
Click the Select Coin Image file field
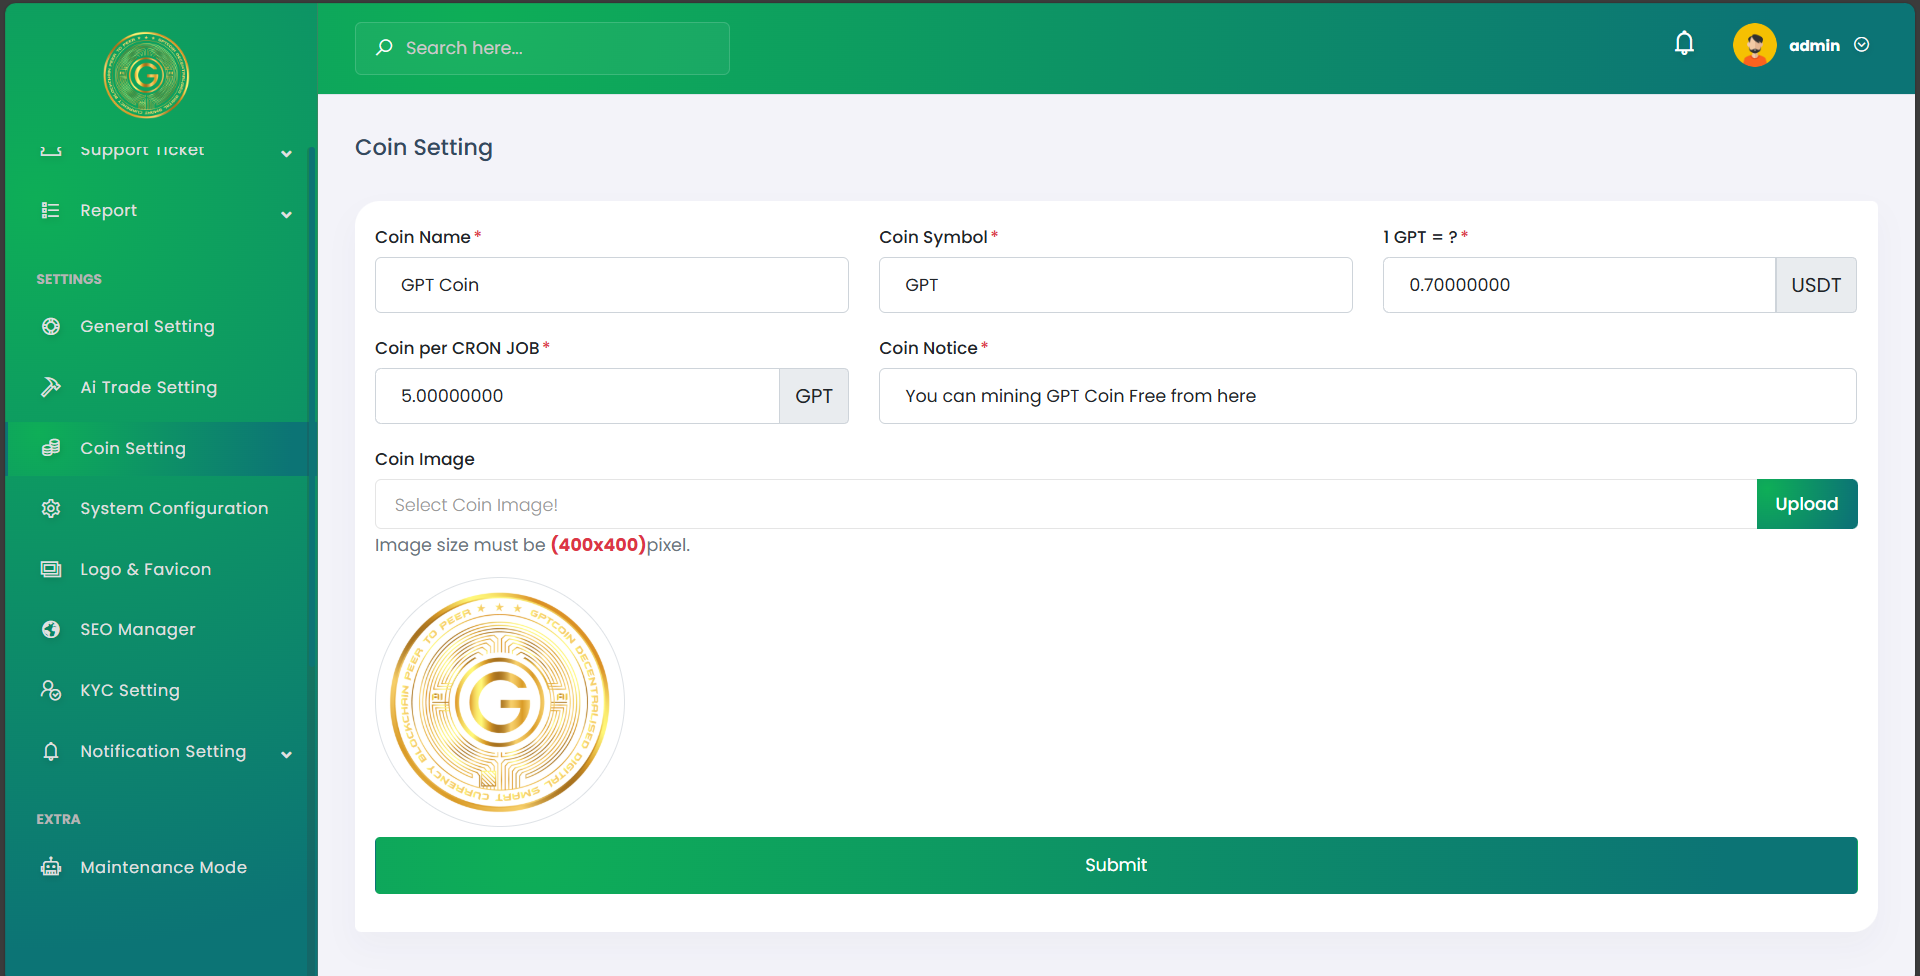tap(1066, 504)
